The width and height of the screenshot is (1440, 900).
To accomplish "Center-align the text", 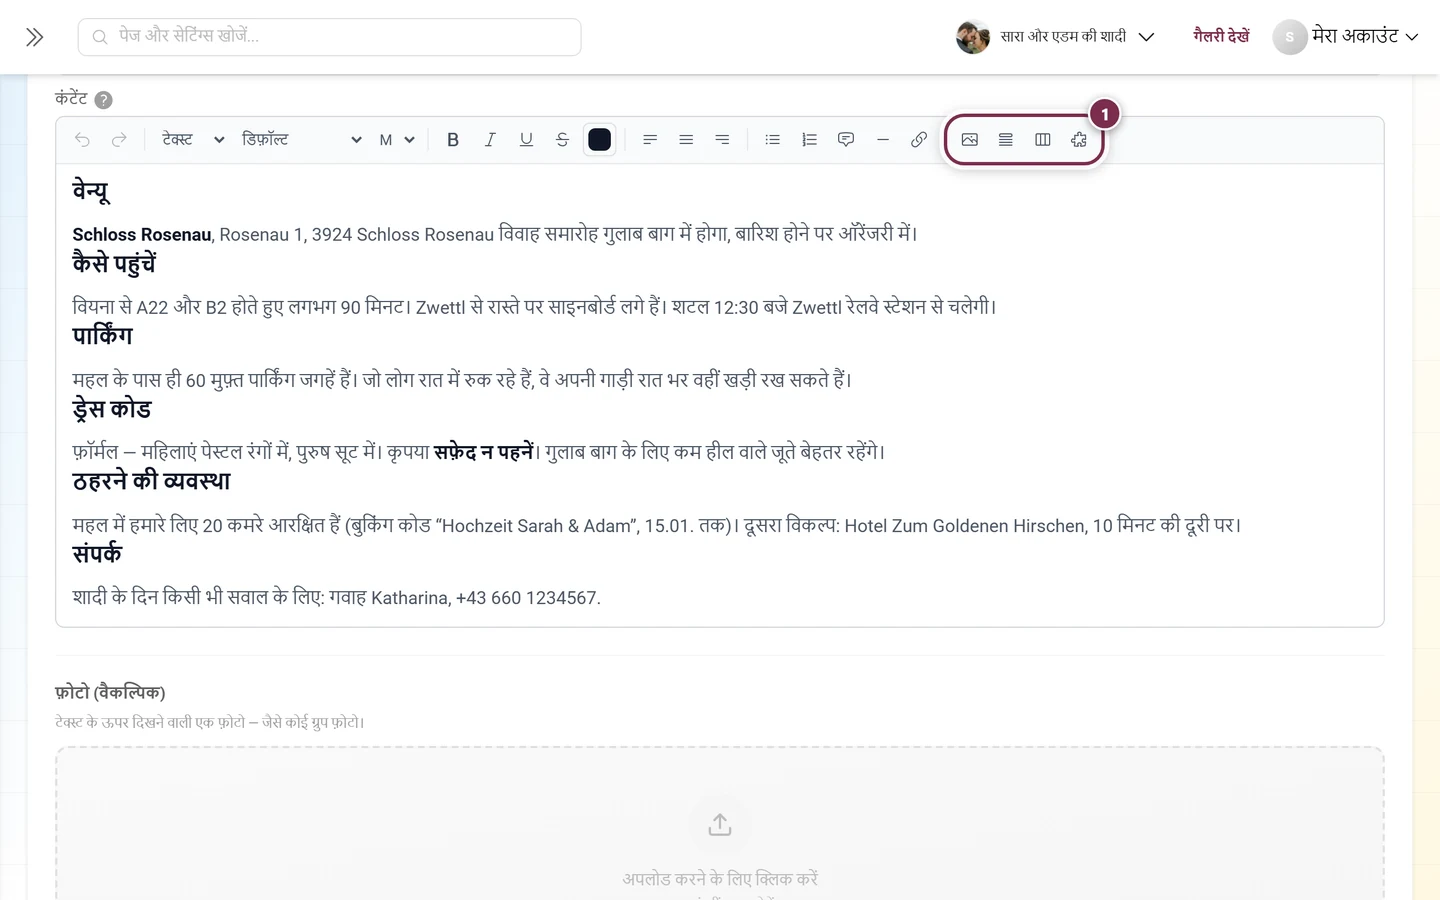I will (x=686, y=140).
